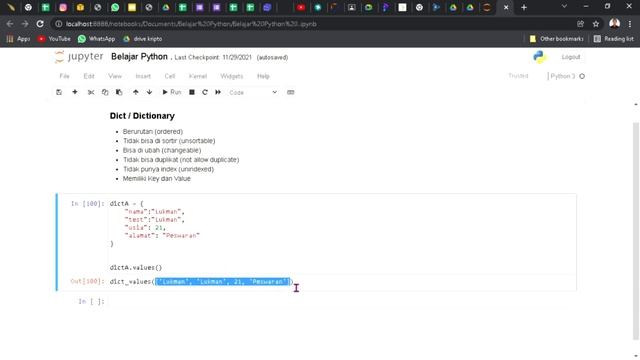
Task: Open Apps bookmark shortcut
Action: click(x=18, y=39)
